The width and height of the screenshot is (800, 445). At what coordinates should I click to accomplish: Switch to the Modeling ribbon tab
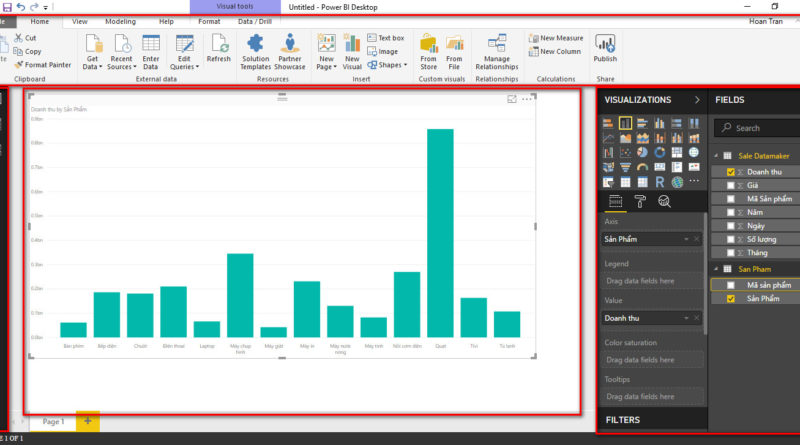[120, 21]
